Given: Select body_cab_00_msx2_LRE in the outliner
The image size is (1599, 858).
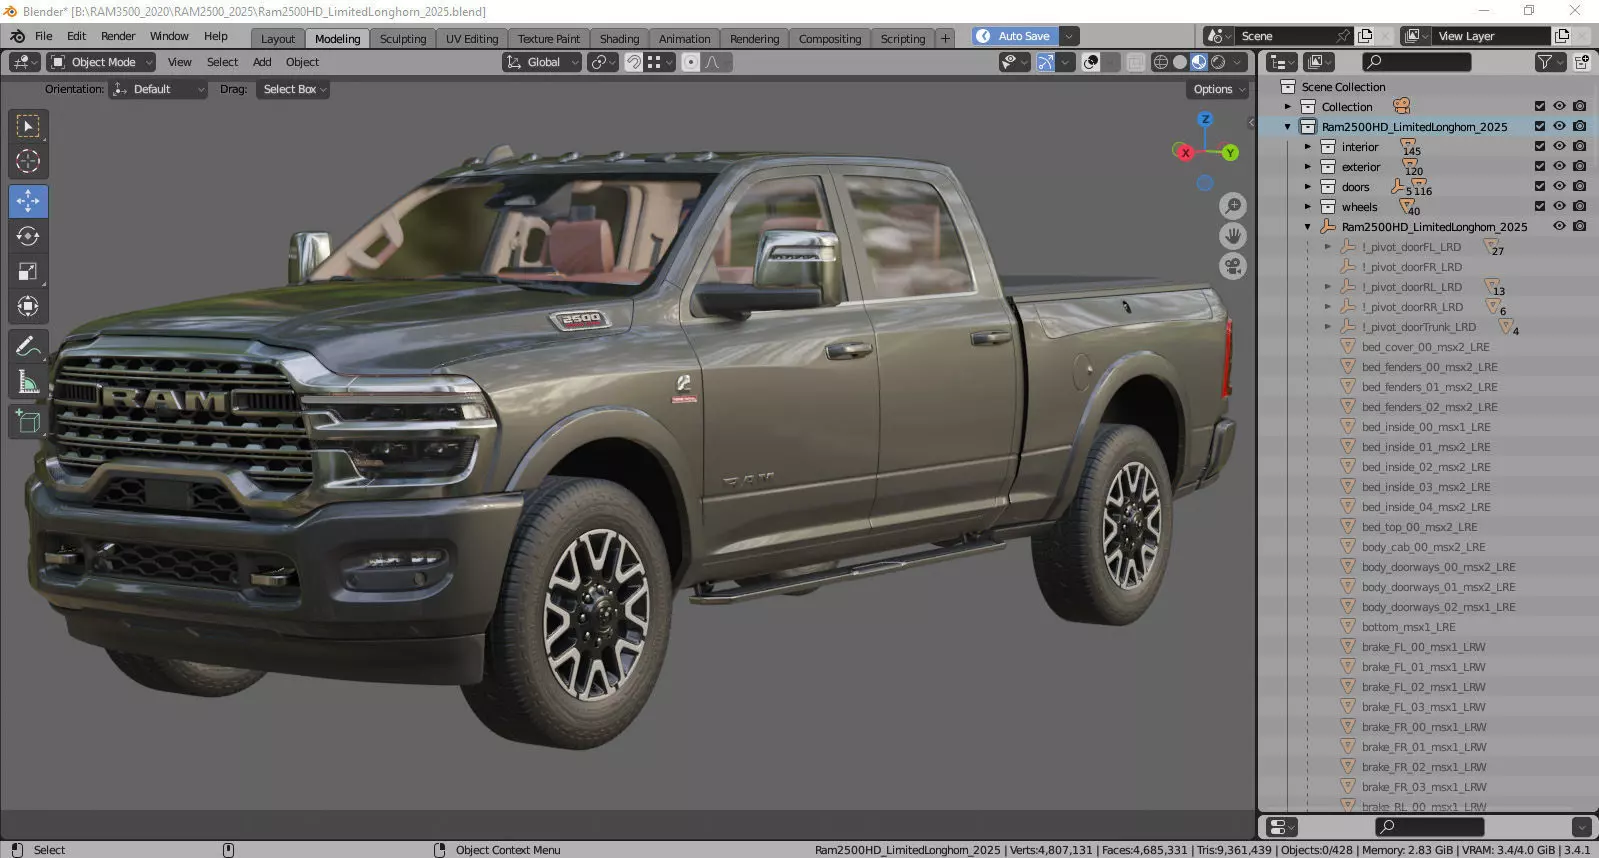Looking at the screenshot, I should 1423,547.
